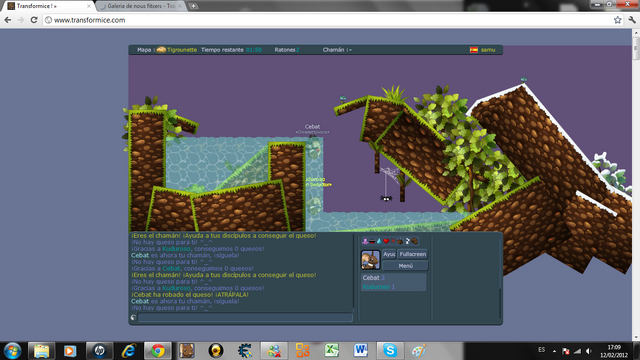Switch to the Galeria de nous fitxers tab

coord(141,6)
